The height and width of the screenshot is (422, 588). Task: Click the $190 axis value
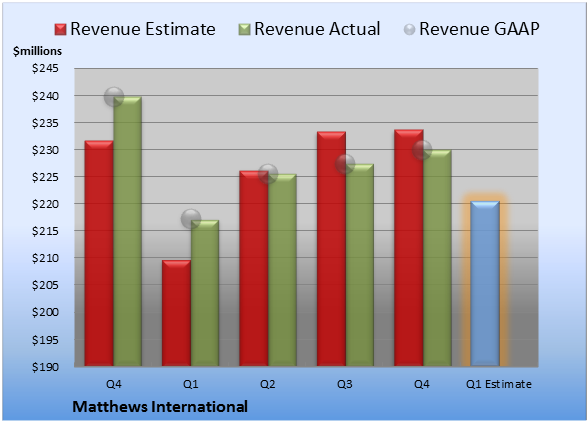tap(45, 367)
